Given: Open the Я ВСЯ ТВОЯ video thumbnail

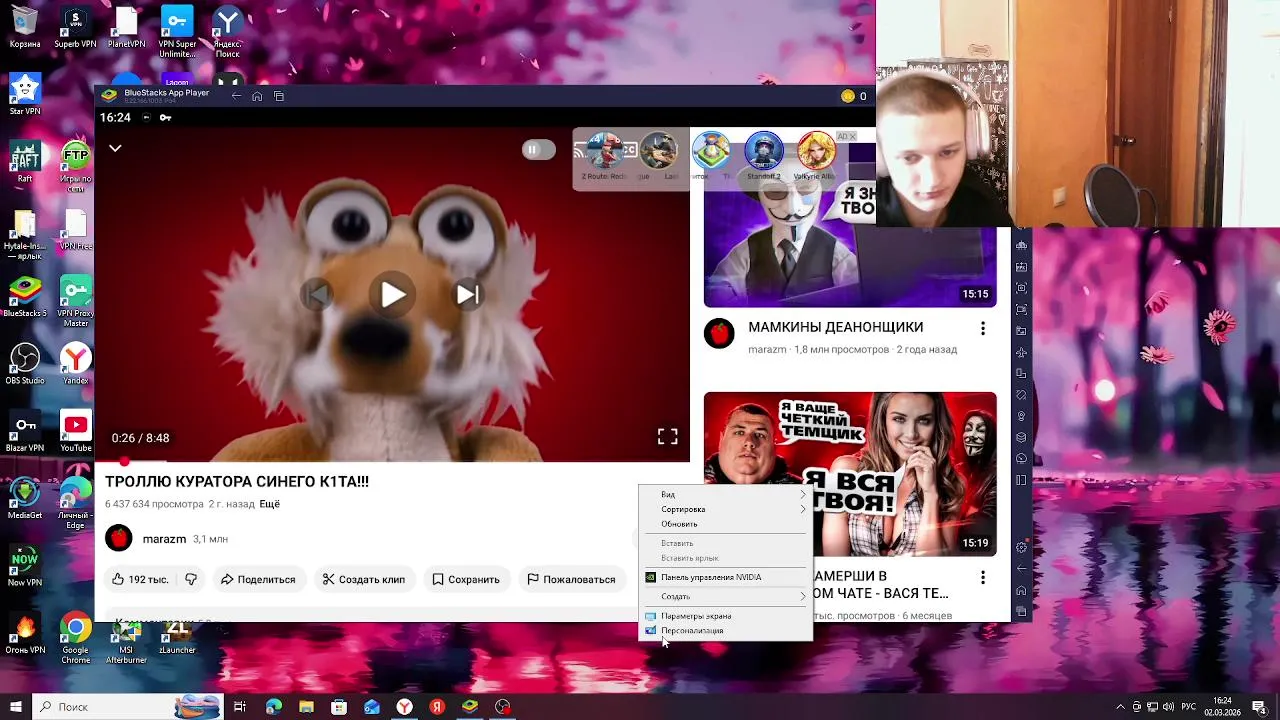Looking at the screenshot, I should [x=850, y=474].
